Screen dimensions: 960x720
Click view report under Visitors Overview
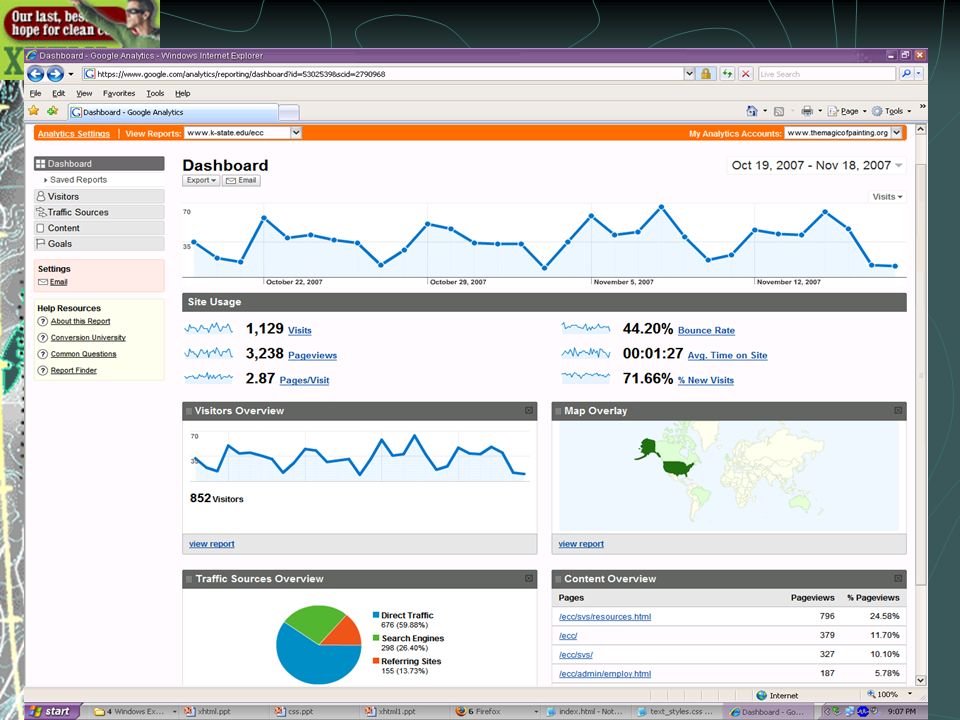click(212, 544)
